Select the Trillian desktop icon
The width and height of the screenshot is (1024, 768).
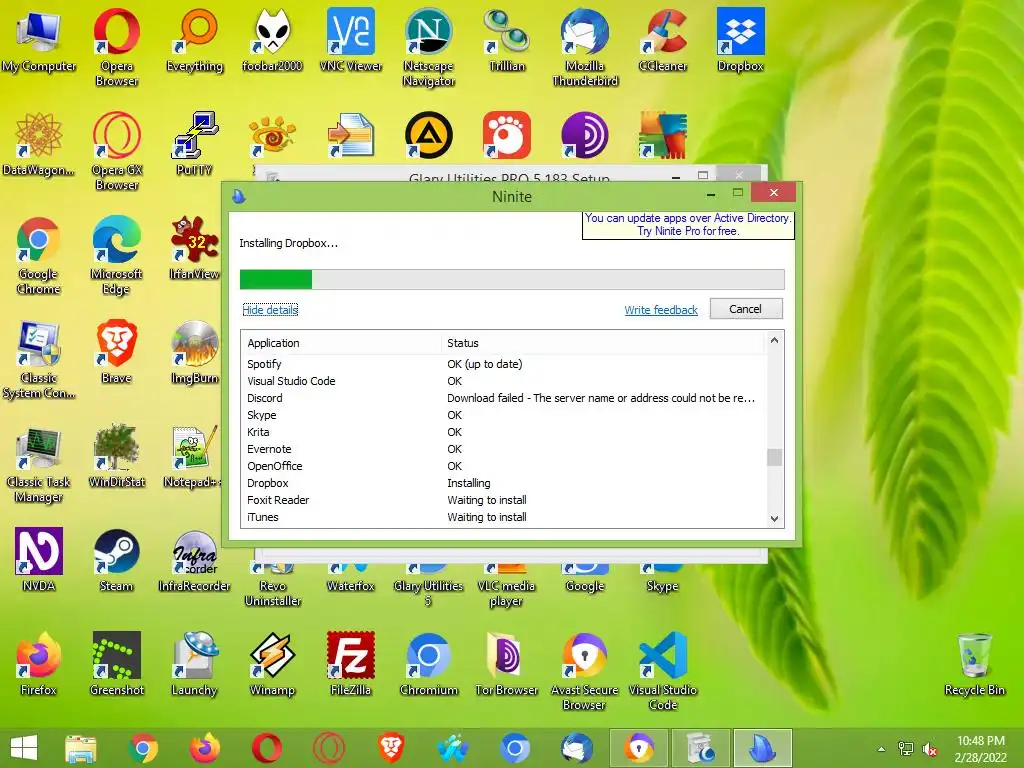click(507, 41)
